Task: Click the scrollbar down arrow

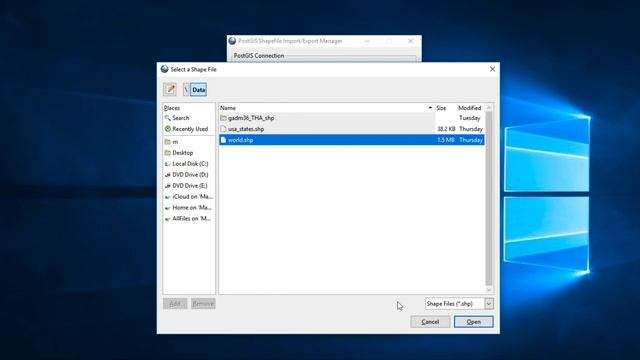Action: [489, 290]
